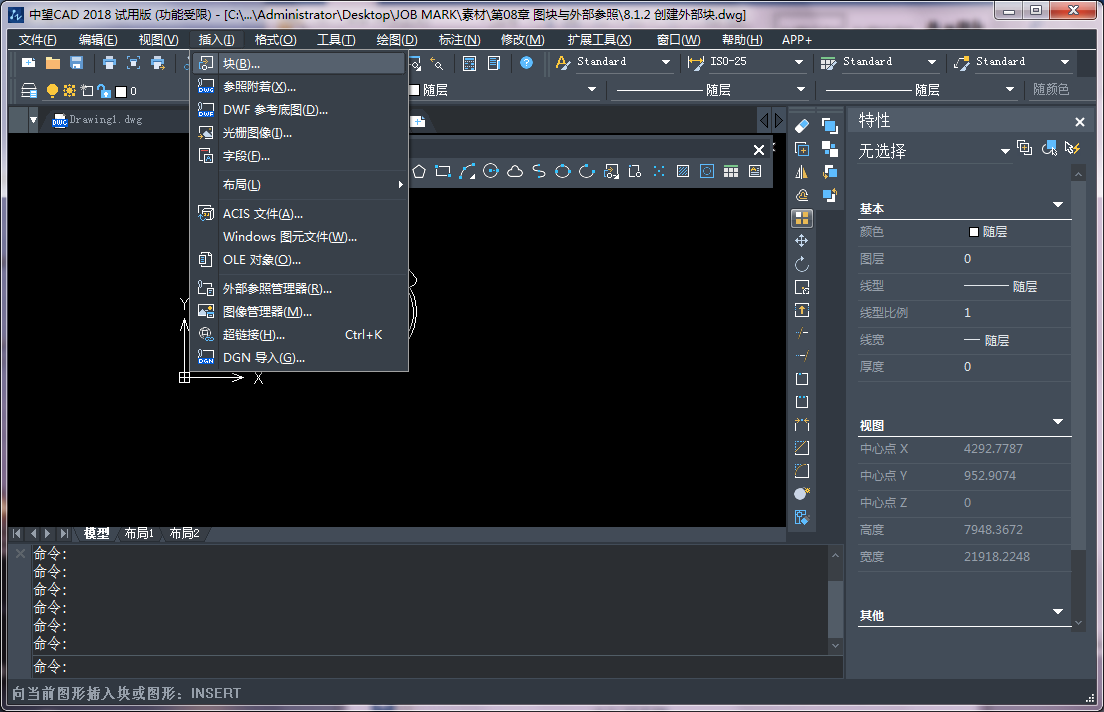Image resolution: width=1104 pixels, height=712 pixels.
Task: Click 外部参照管理器(R)... menu entry
Action: [277, 289]
